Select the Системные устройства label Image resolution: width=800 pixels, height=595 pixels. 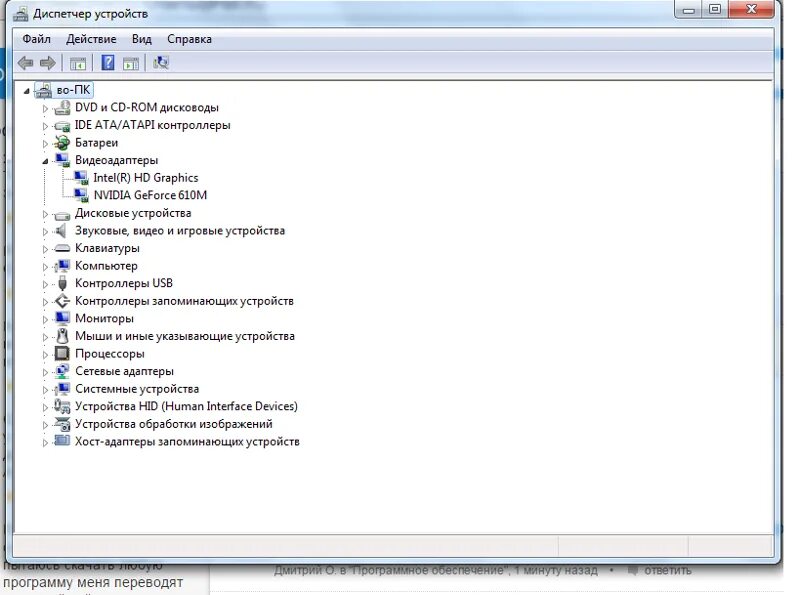coord(137,389)
